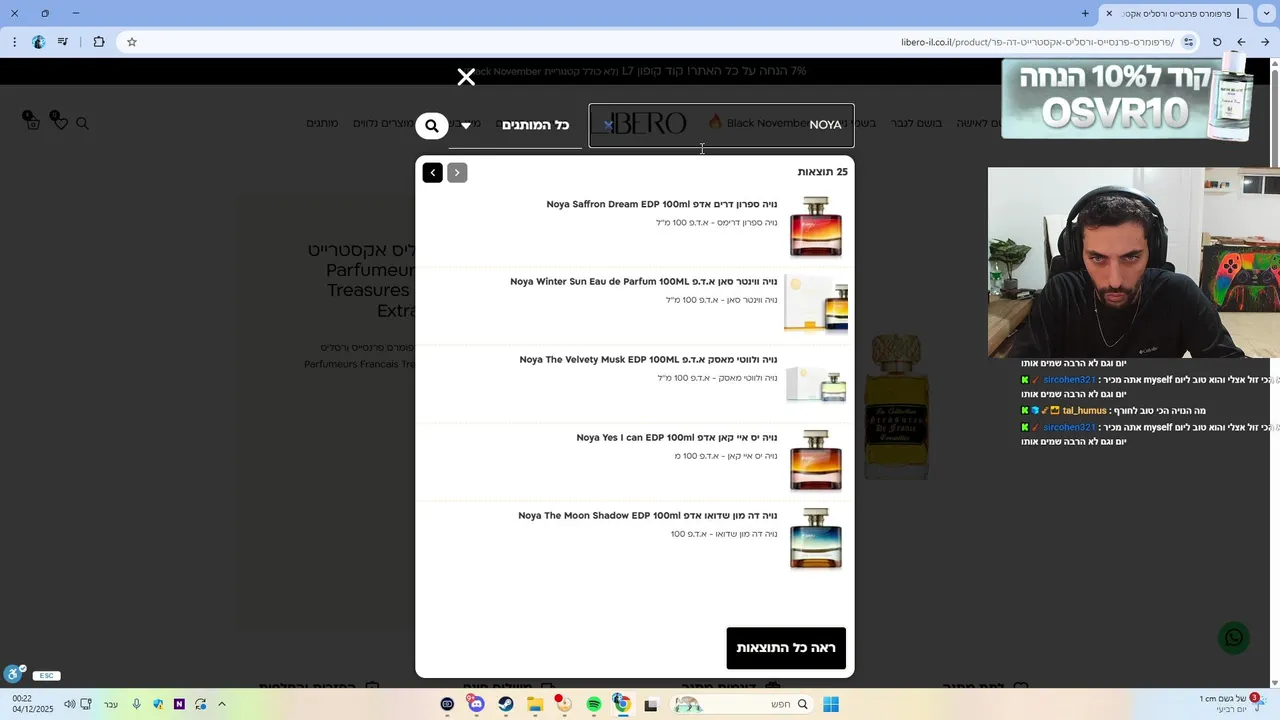Open browser profile avatar
1280x720 pixels.
(38, 42)
